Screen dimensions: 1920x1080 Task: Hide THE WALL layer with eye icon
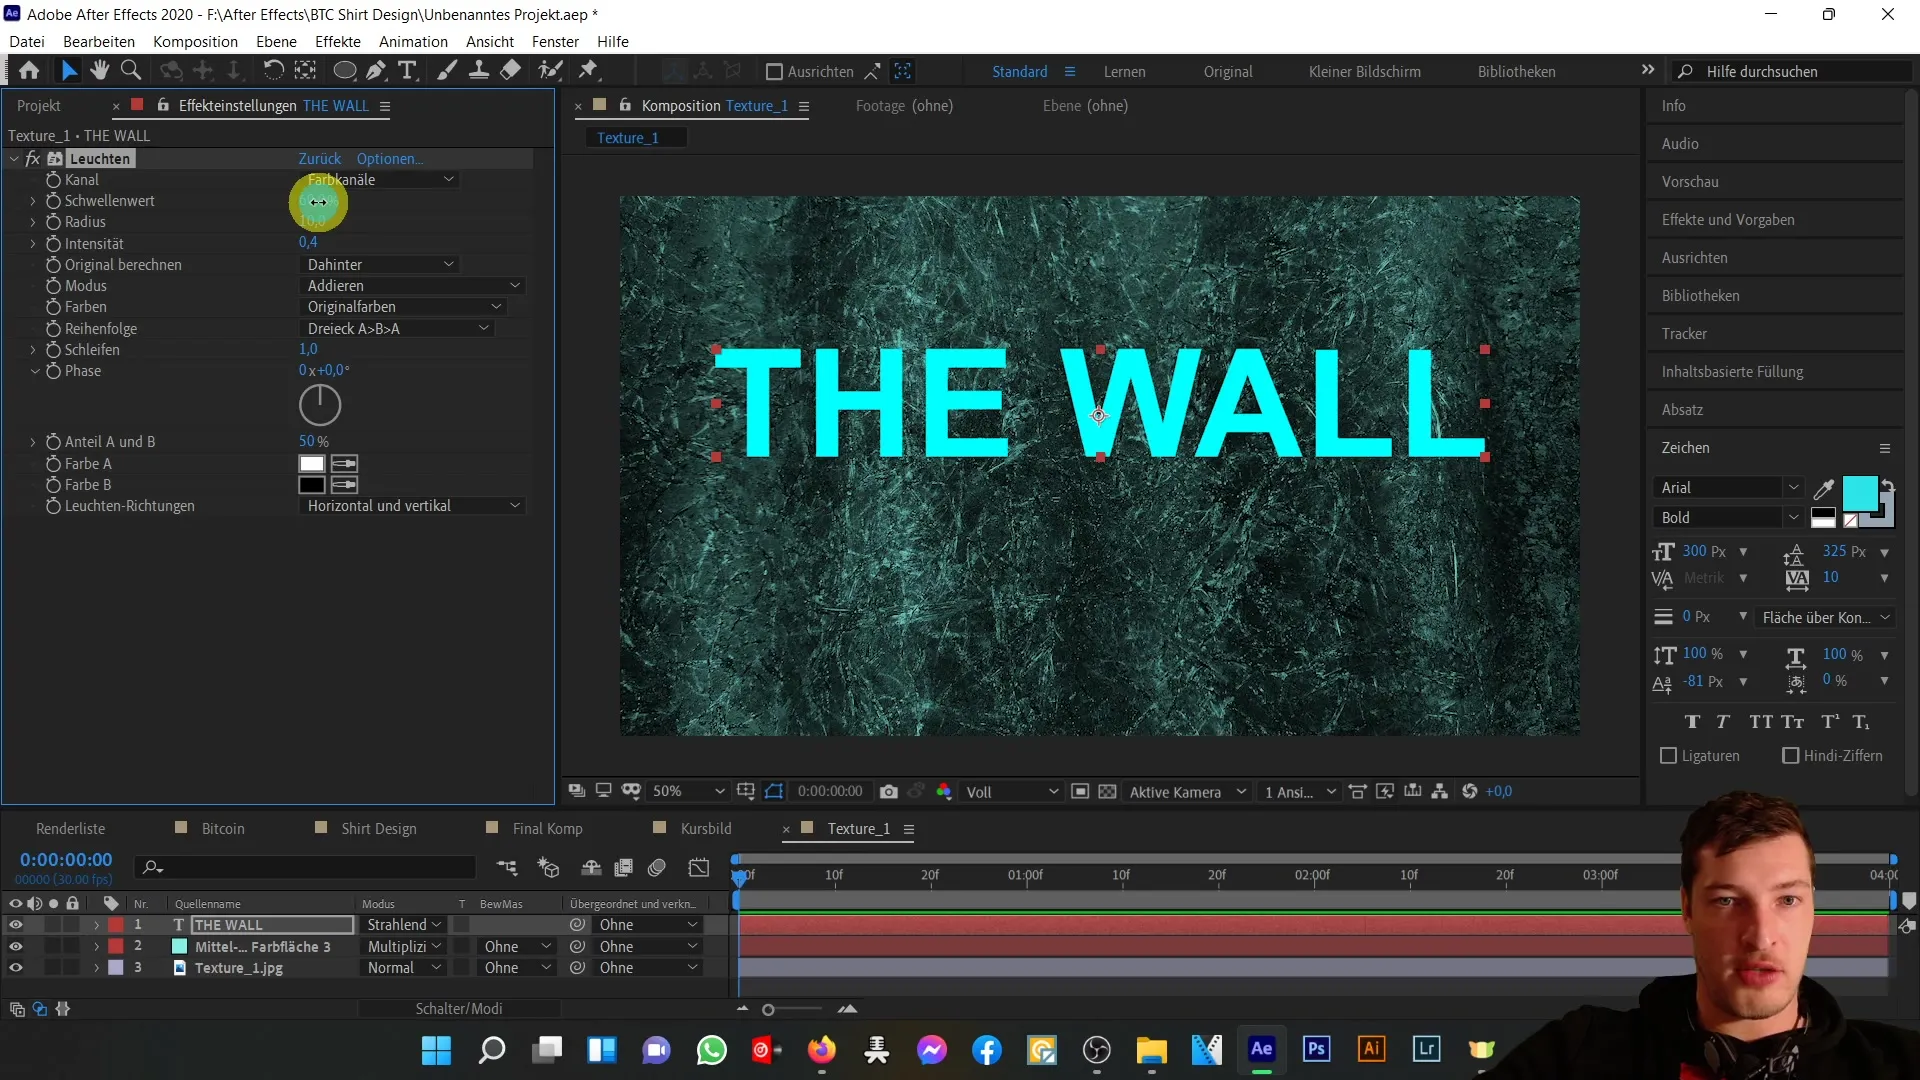tap(16, 925)
